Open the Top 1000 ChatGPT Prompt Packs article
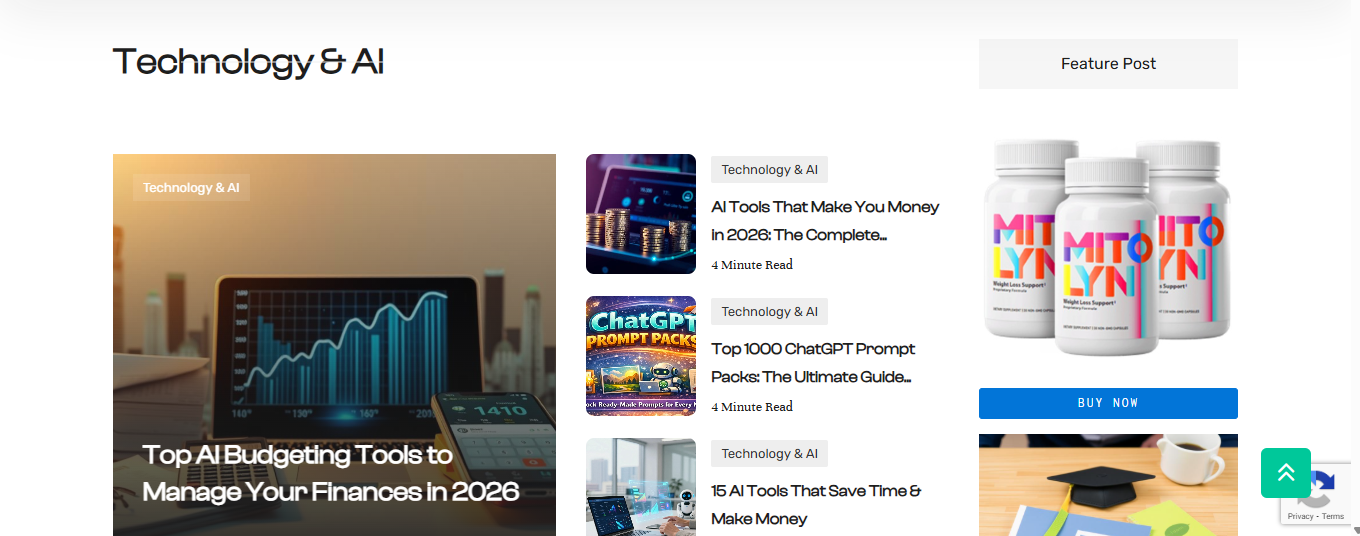 [x=813, y=363]
